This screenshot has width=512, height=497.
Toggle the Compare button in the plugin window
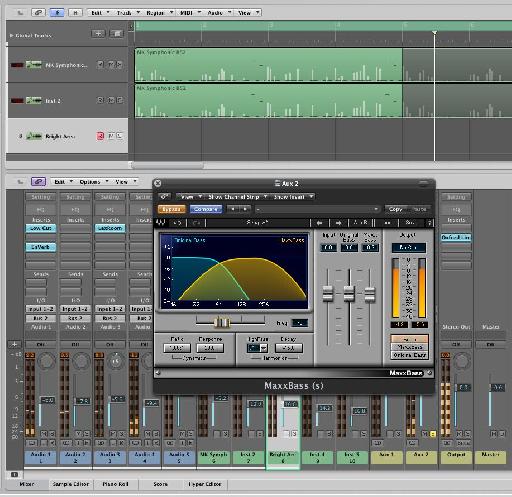click(x=206, y=209)
